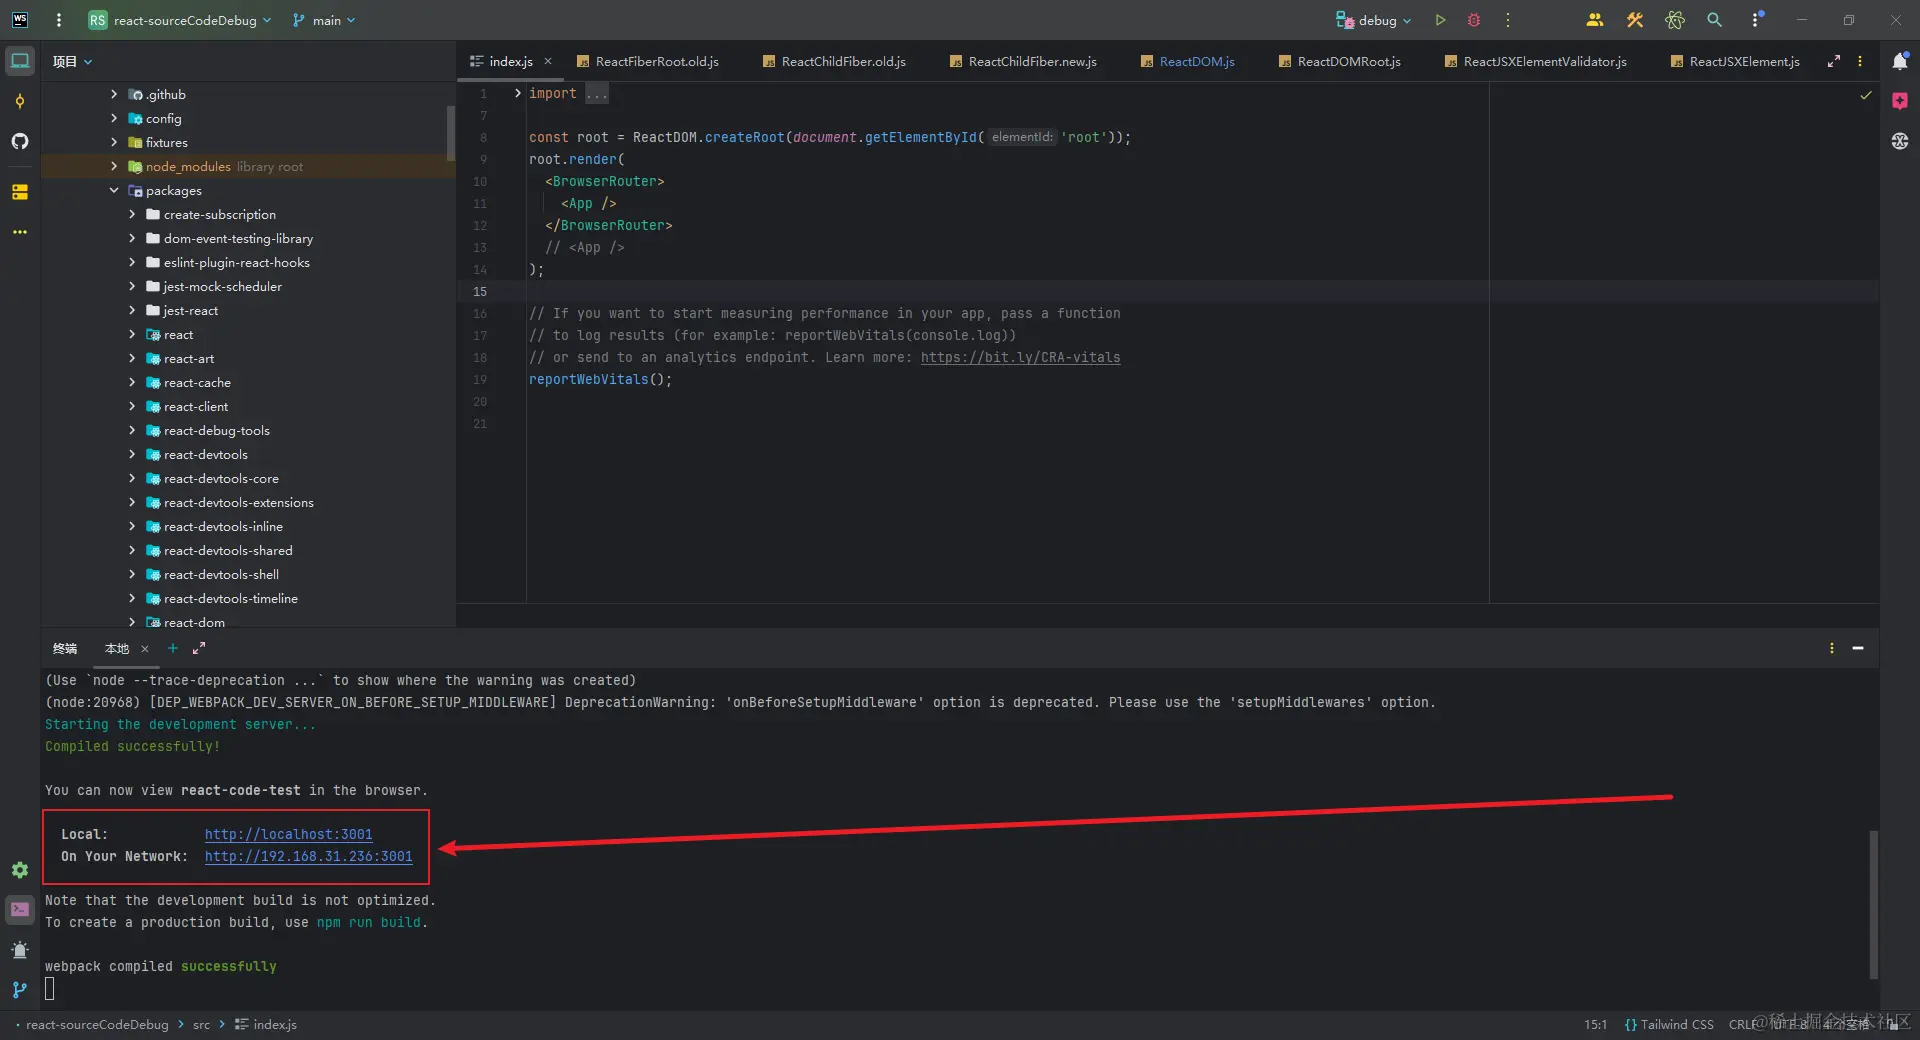The height and width of the screenshot is (1040, 1920).
Task: Open Project tool window icon
Action: click(20, 61)
